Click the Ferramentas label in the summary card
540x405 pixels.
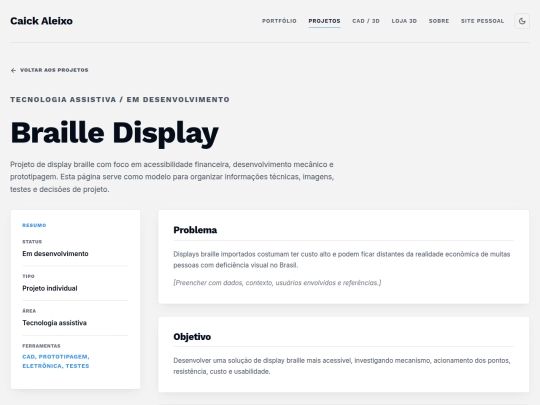click(41, 346)
